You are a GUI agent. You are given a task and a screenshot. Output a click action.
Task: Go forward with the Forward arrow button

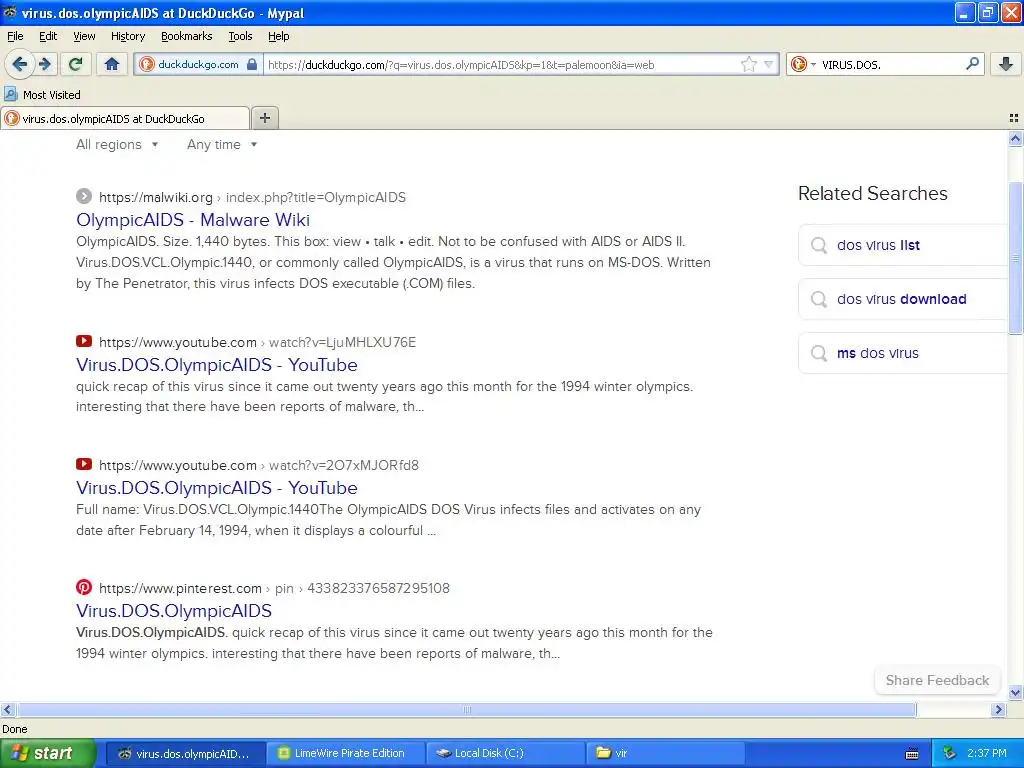(x=44, y=64)
